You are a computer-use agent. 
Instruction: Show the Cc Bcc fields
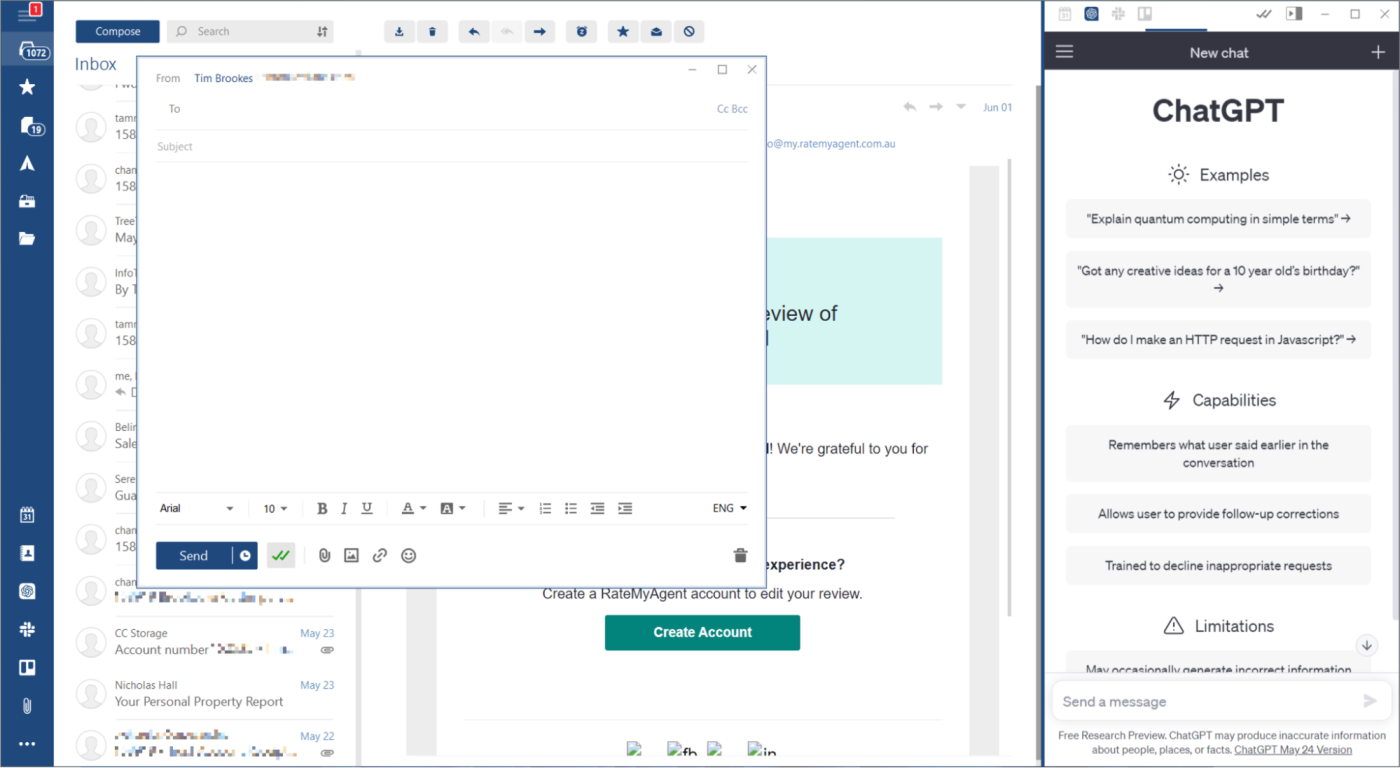coord(732,109)
